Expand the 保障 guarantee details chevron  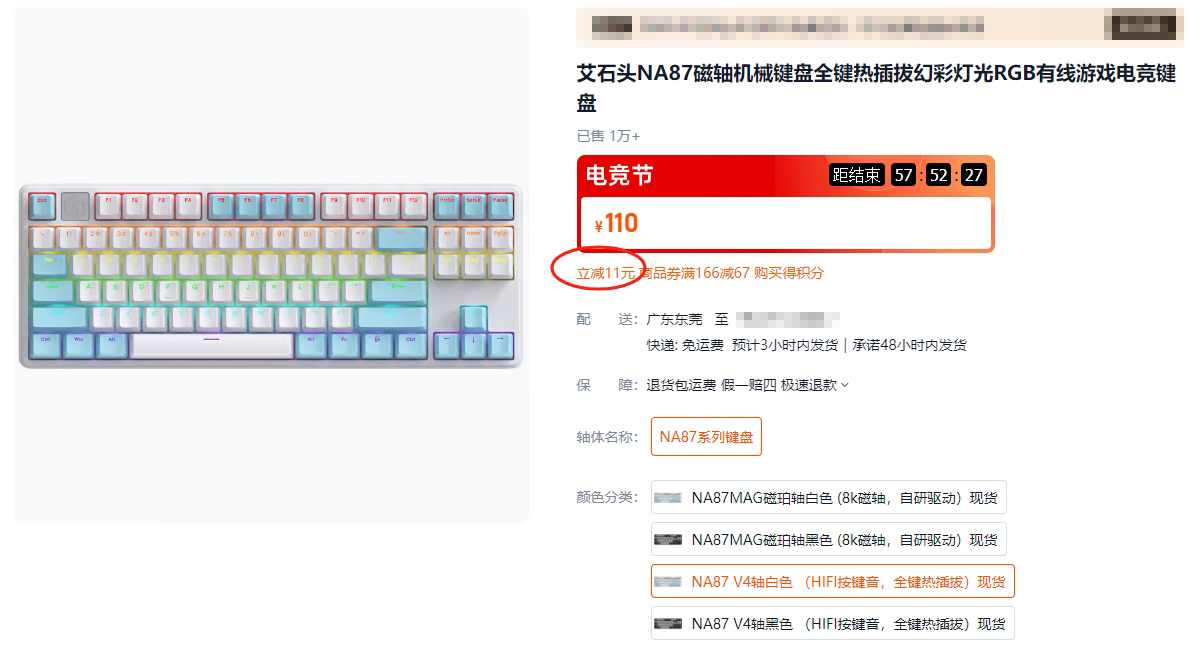(x=845, y=385)
